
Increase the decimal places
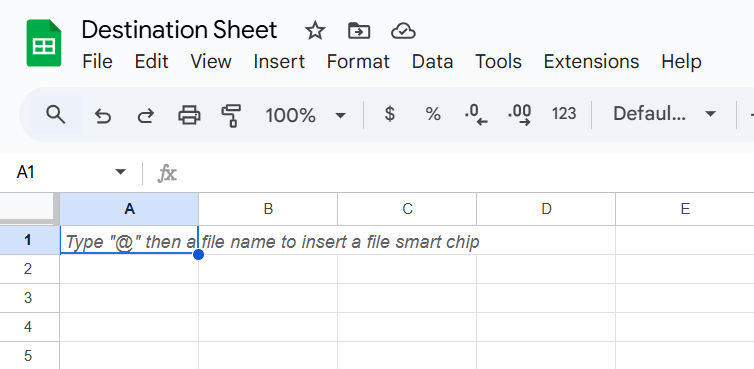click(519, 115)
